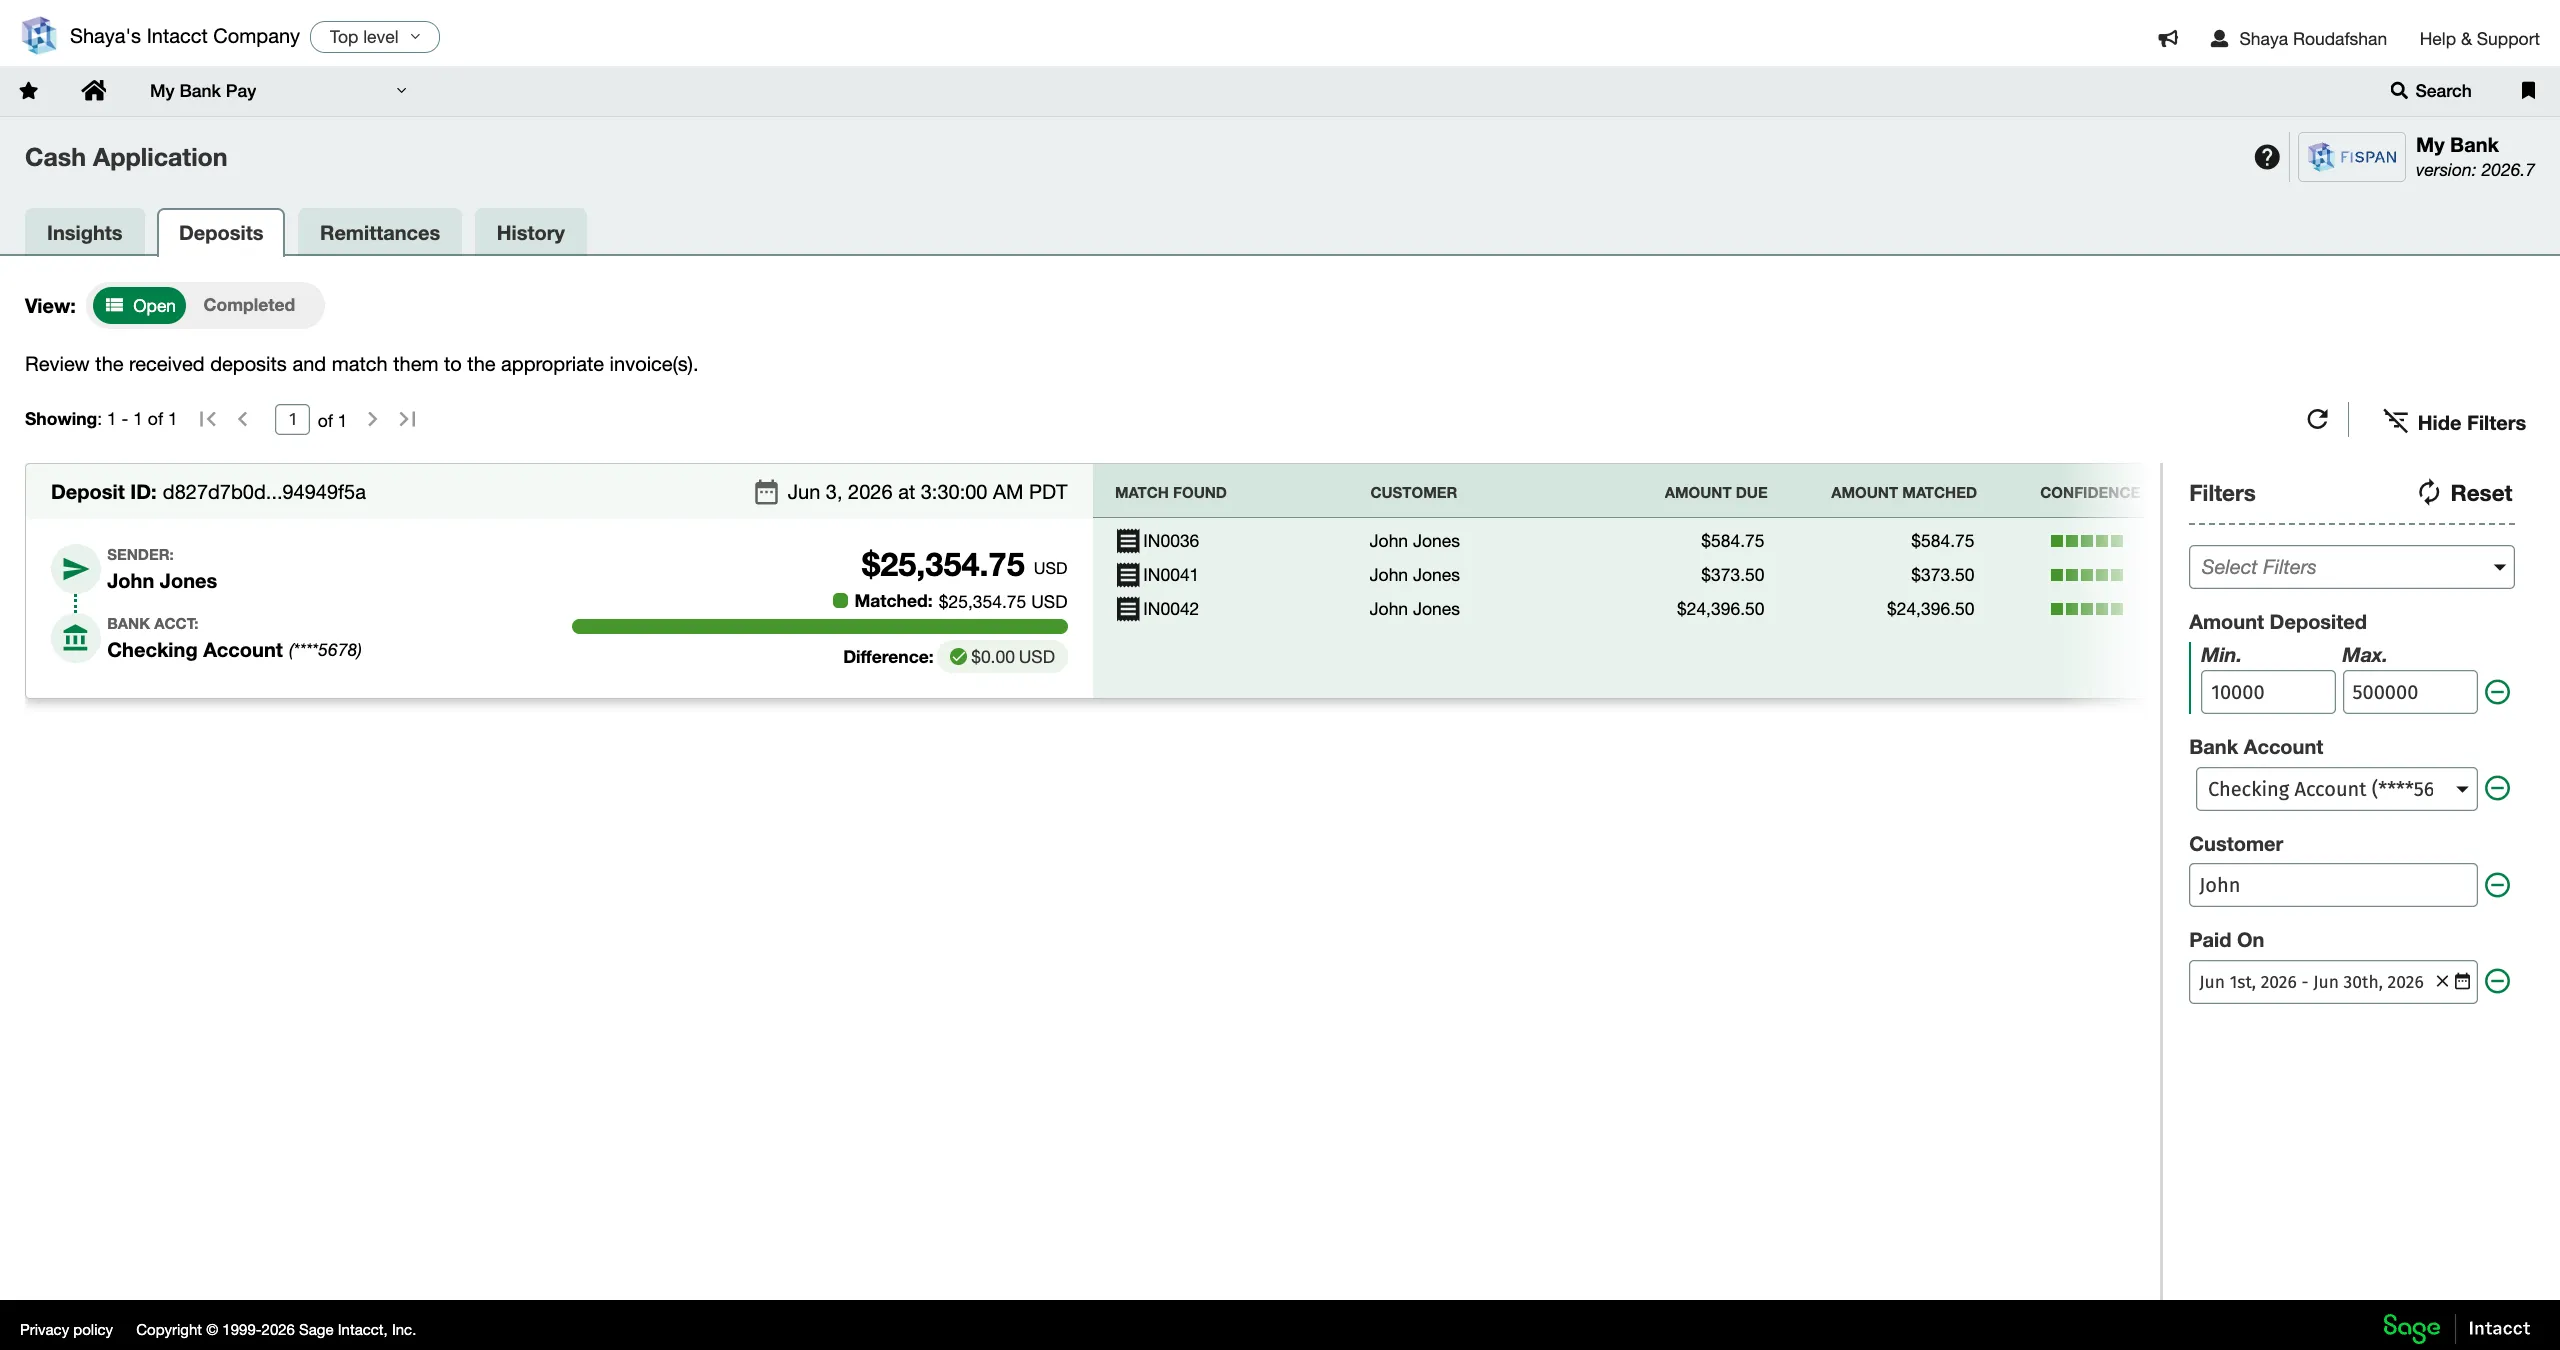Open Search in navigation bar
Viewport: 2560px width, 1350px height.
2430,91
